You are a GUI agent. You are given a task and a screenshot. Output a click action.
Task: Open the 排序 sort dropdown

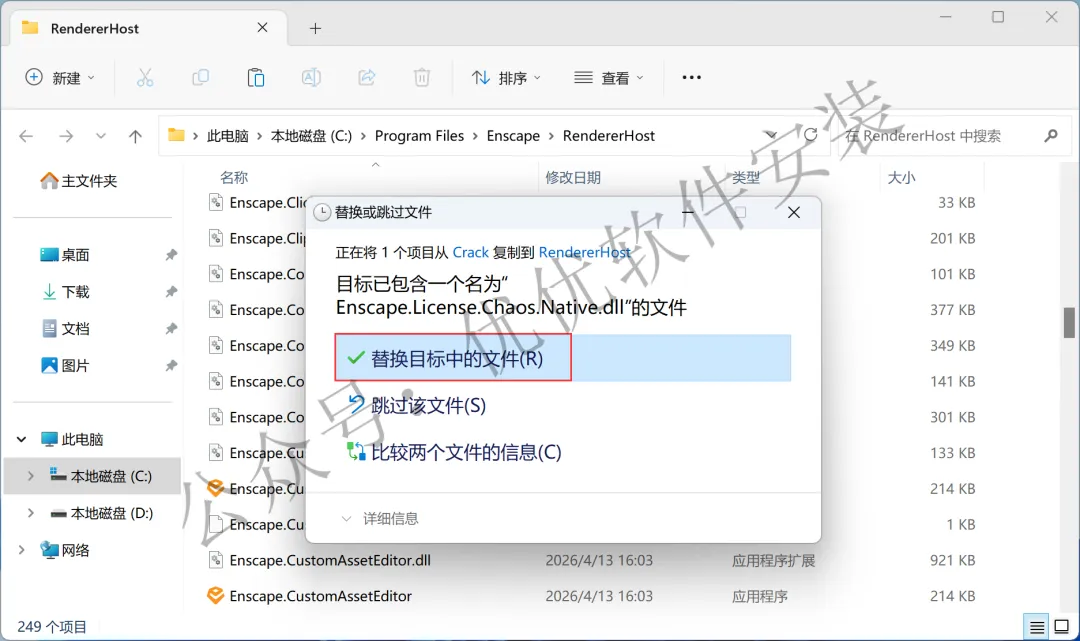506,78
